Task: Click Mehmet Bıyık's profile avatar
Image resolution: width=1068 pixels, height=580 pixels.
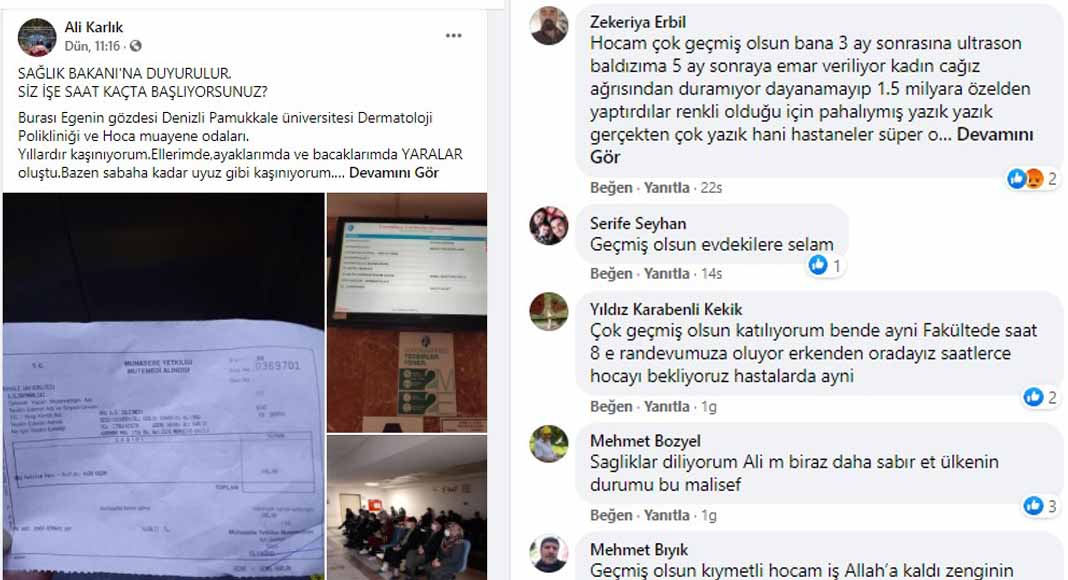Action: pyautogui.click(x=549, y=553)
